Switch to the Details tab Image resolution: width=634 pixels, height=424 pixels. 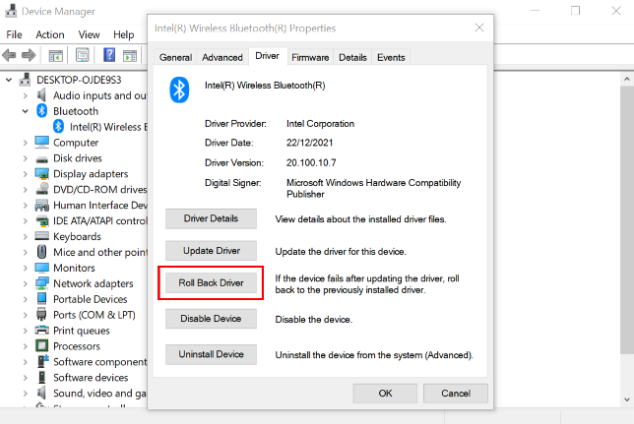tap(353, 57)
